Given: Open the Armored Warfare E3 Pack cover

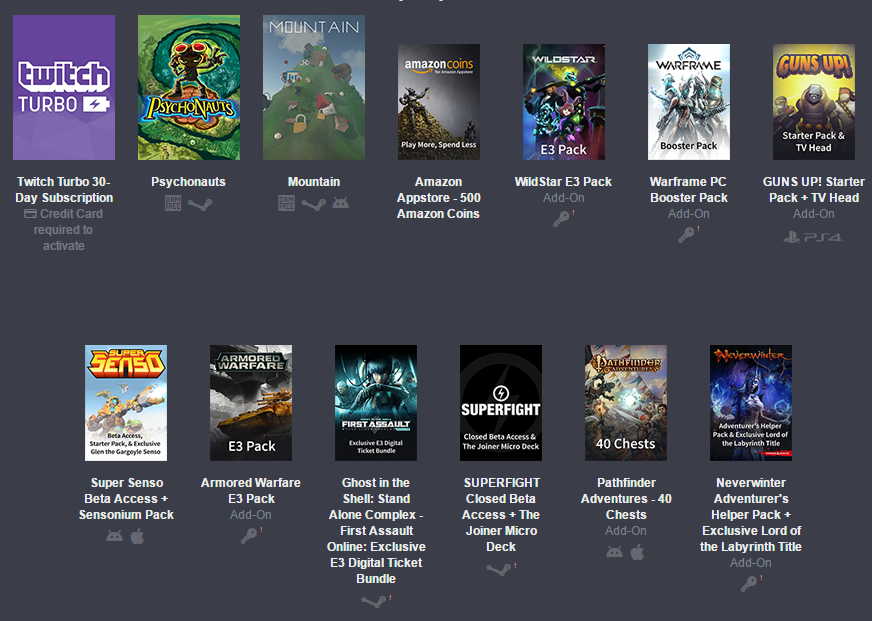Looking at the screenshot, I should click(251, 403).
